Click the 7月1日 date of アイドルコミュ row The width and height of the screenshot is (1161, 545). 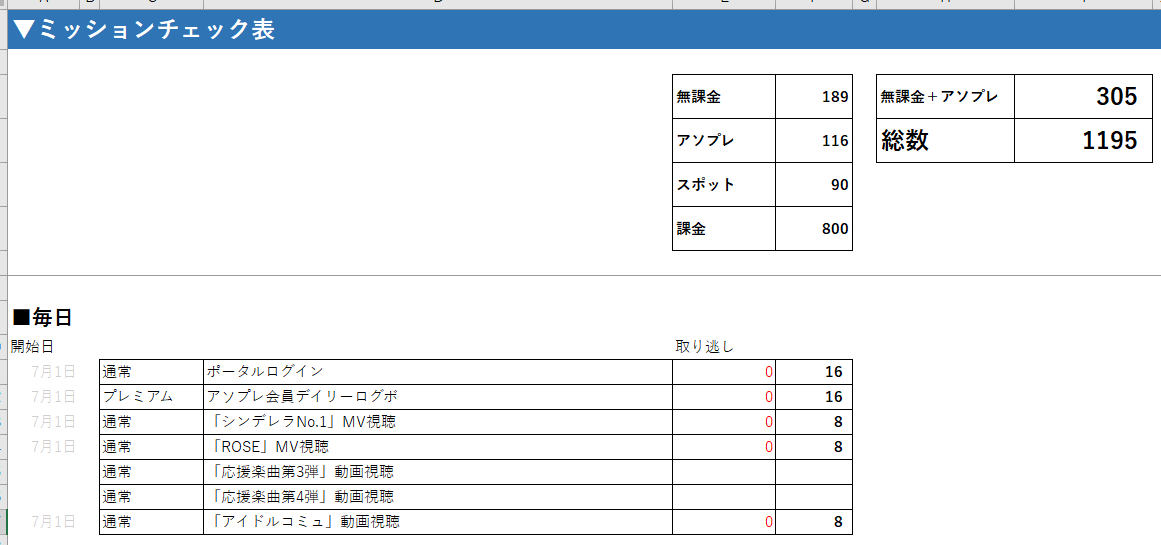coord(53,522)
